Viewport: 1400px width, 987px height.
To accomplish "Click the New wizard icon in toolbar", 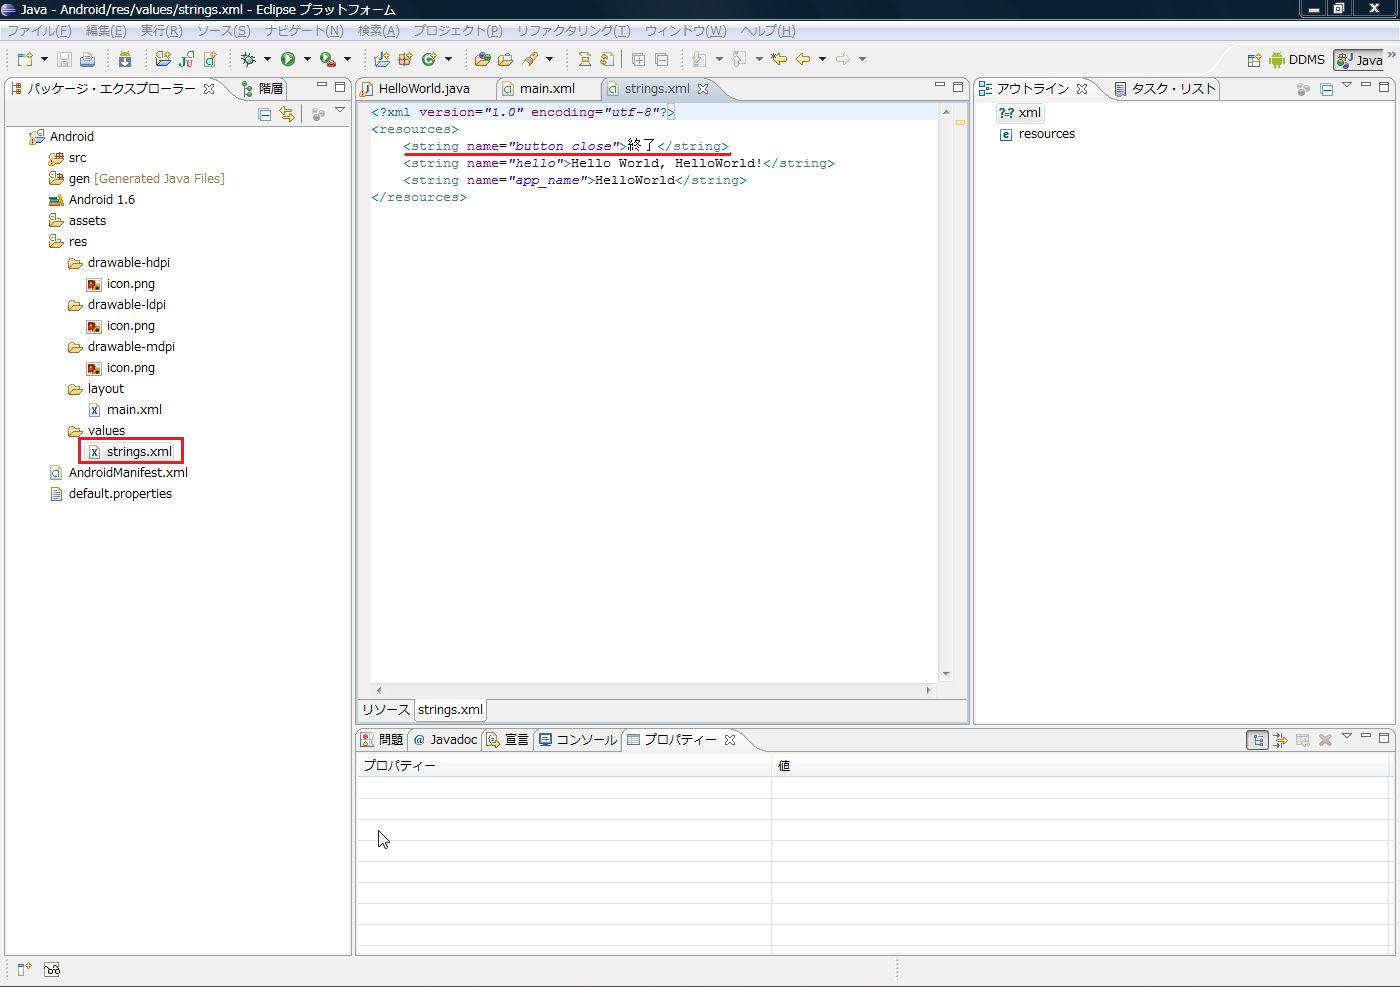I will (25, 59).
